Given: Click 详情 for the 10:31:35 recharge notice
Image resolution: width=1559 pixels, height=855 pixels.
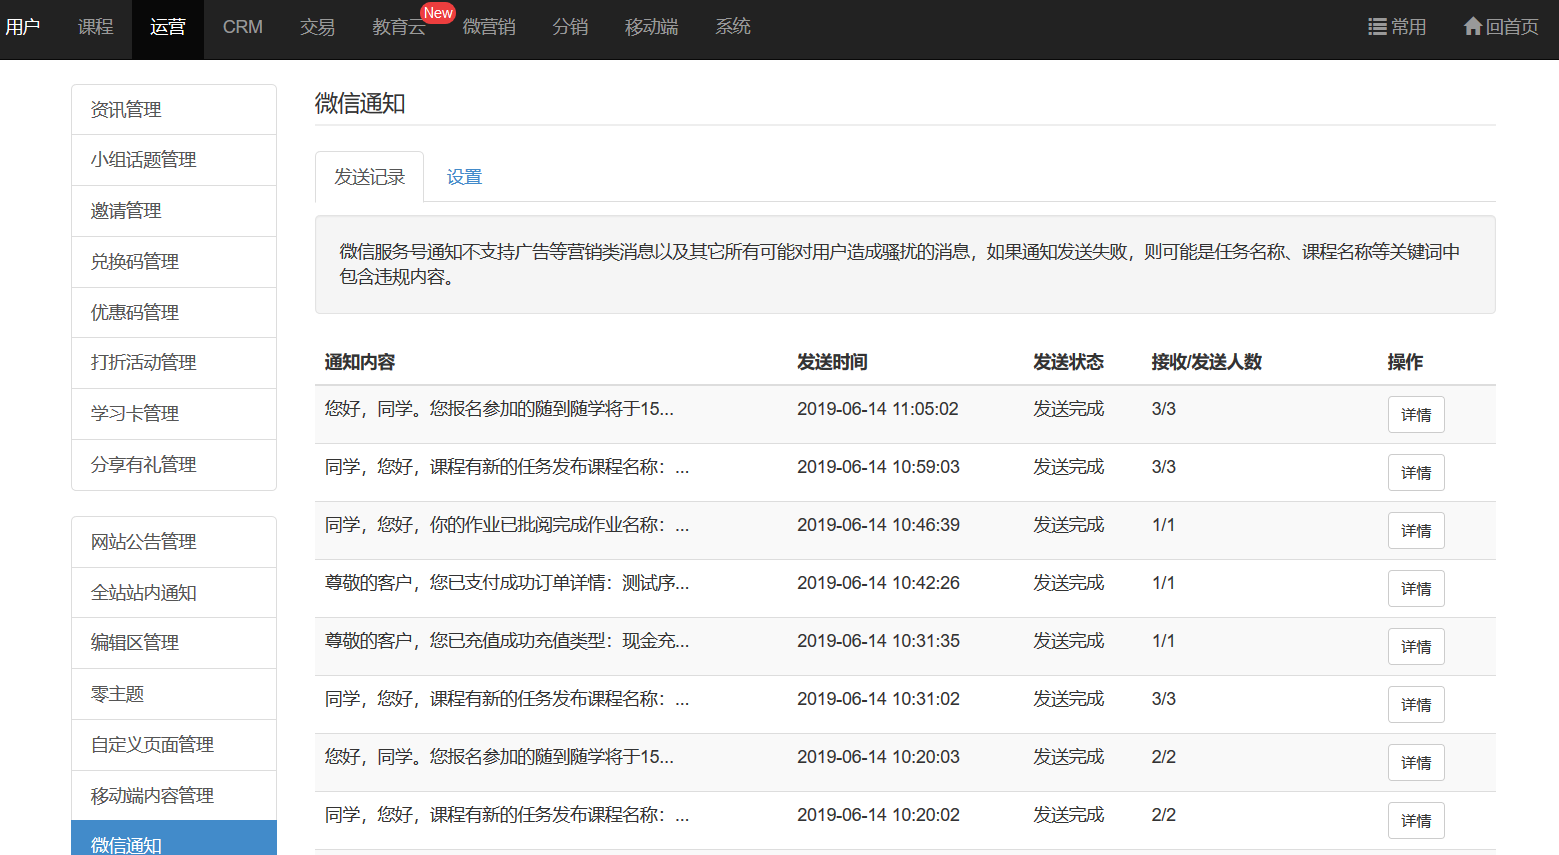Looking at the screenshot, I should (1415, 647).
